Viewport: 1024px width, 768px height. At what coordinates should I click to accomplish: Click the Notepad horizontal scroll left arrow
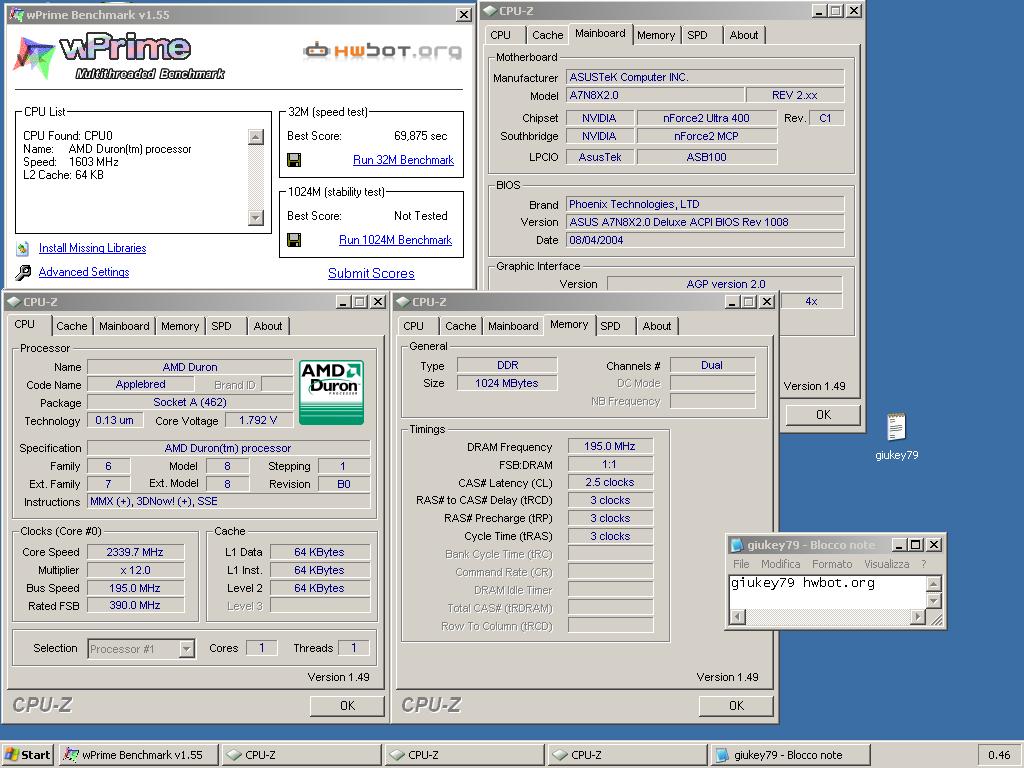pos(737,616)
